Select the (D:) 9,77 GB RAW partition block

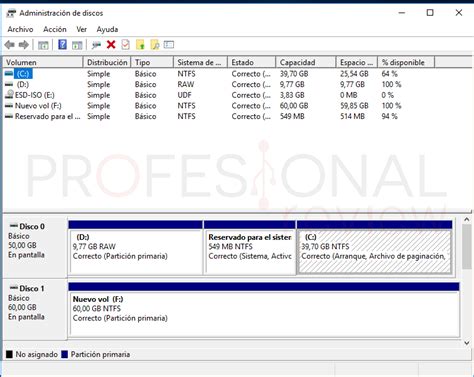pos(136,248)
